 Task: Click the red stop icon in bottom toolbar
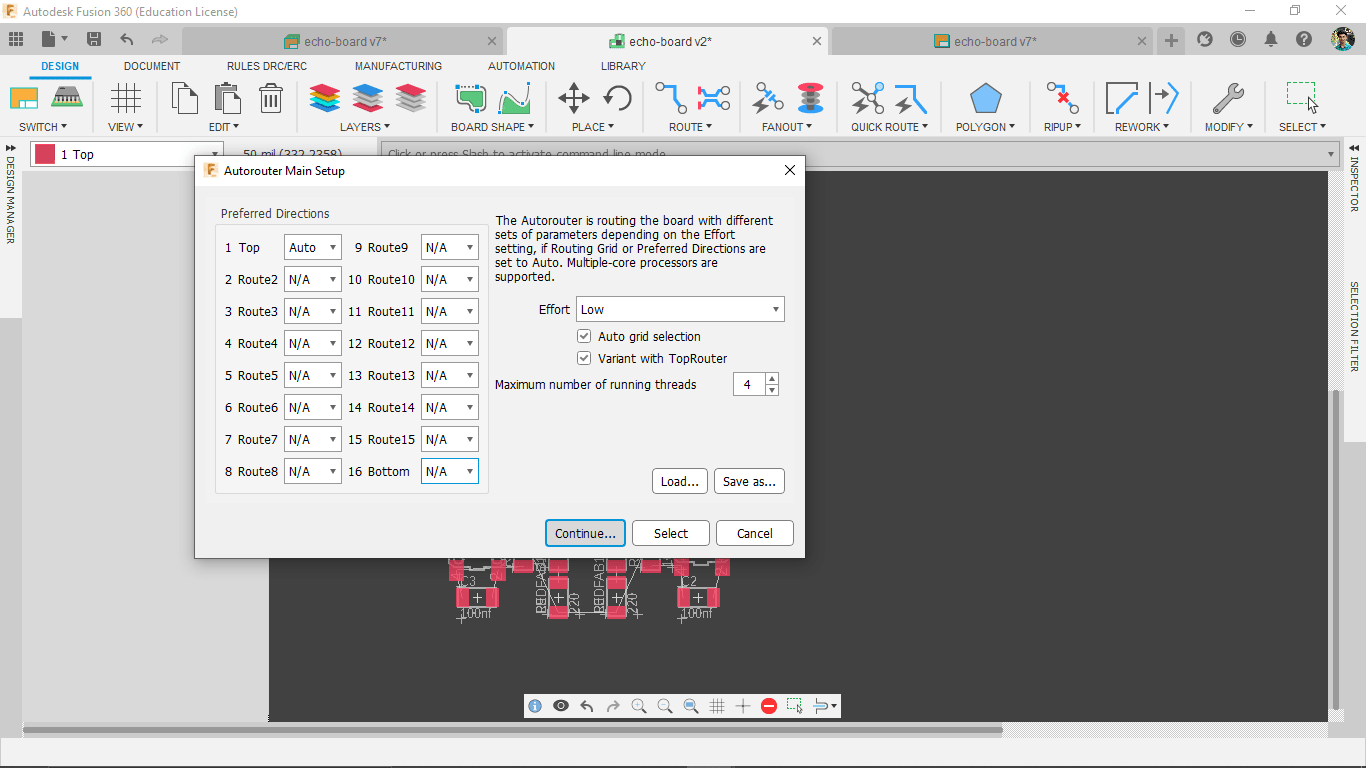769,706
